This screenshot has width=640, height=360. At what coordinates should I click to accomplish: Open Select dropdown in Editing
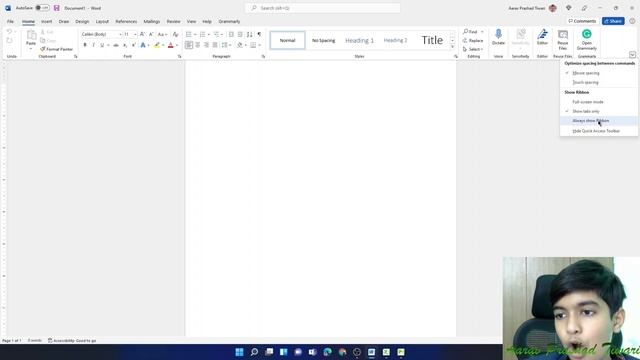[473, 49]
